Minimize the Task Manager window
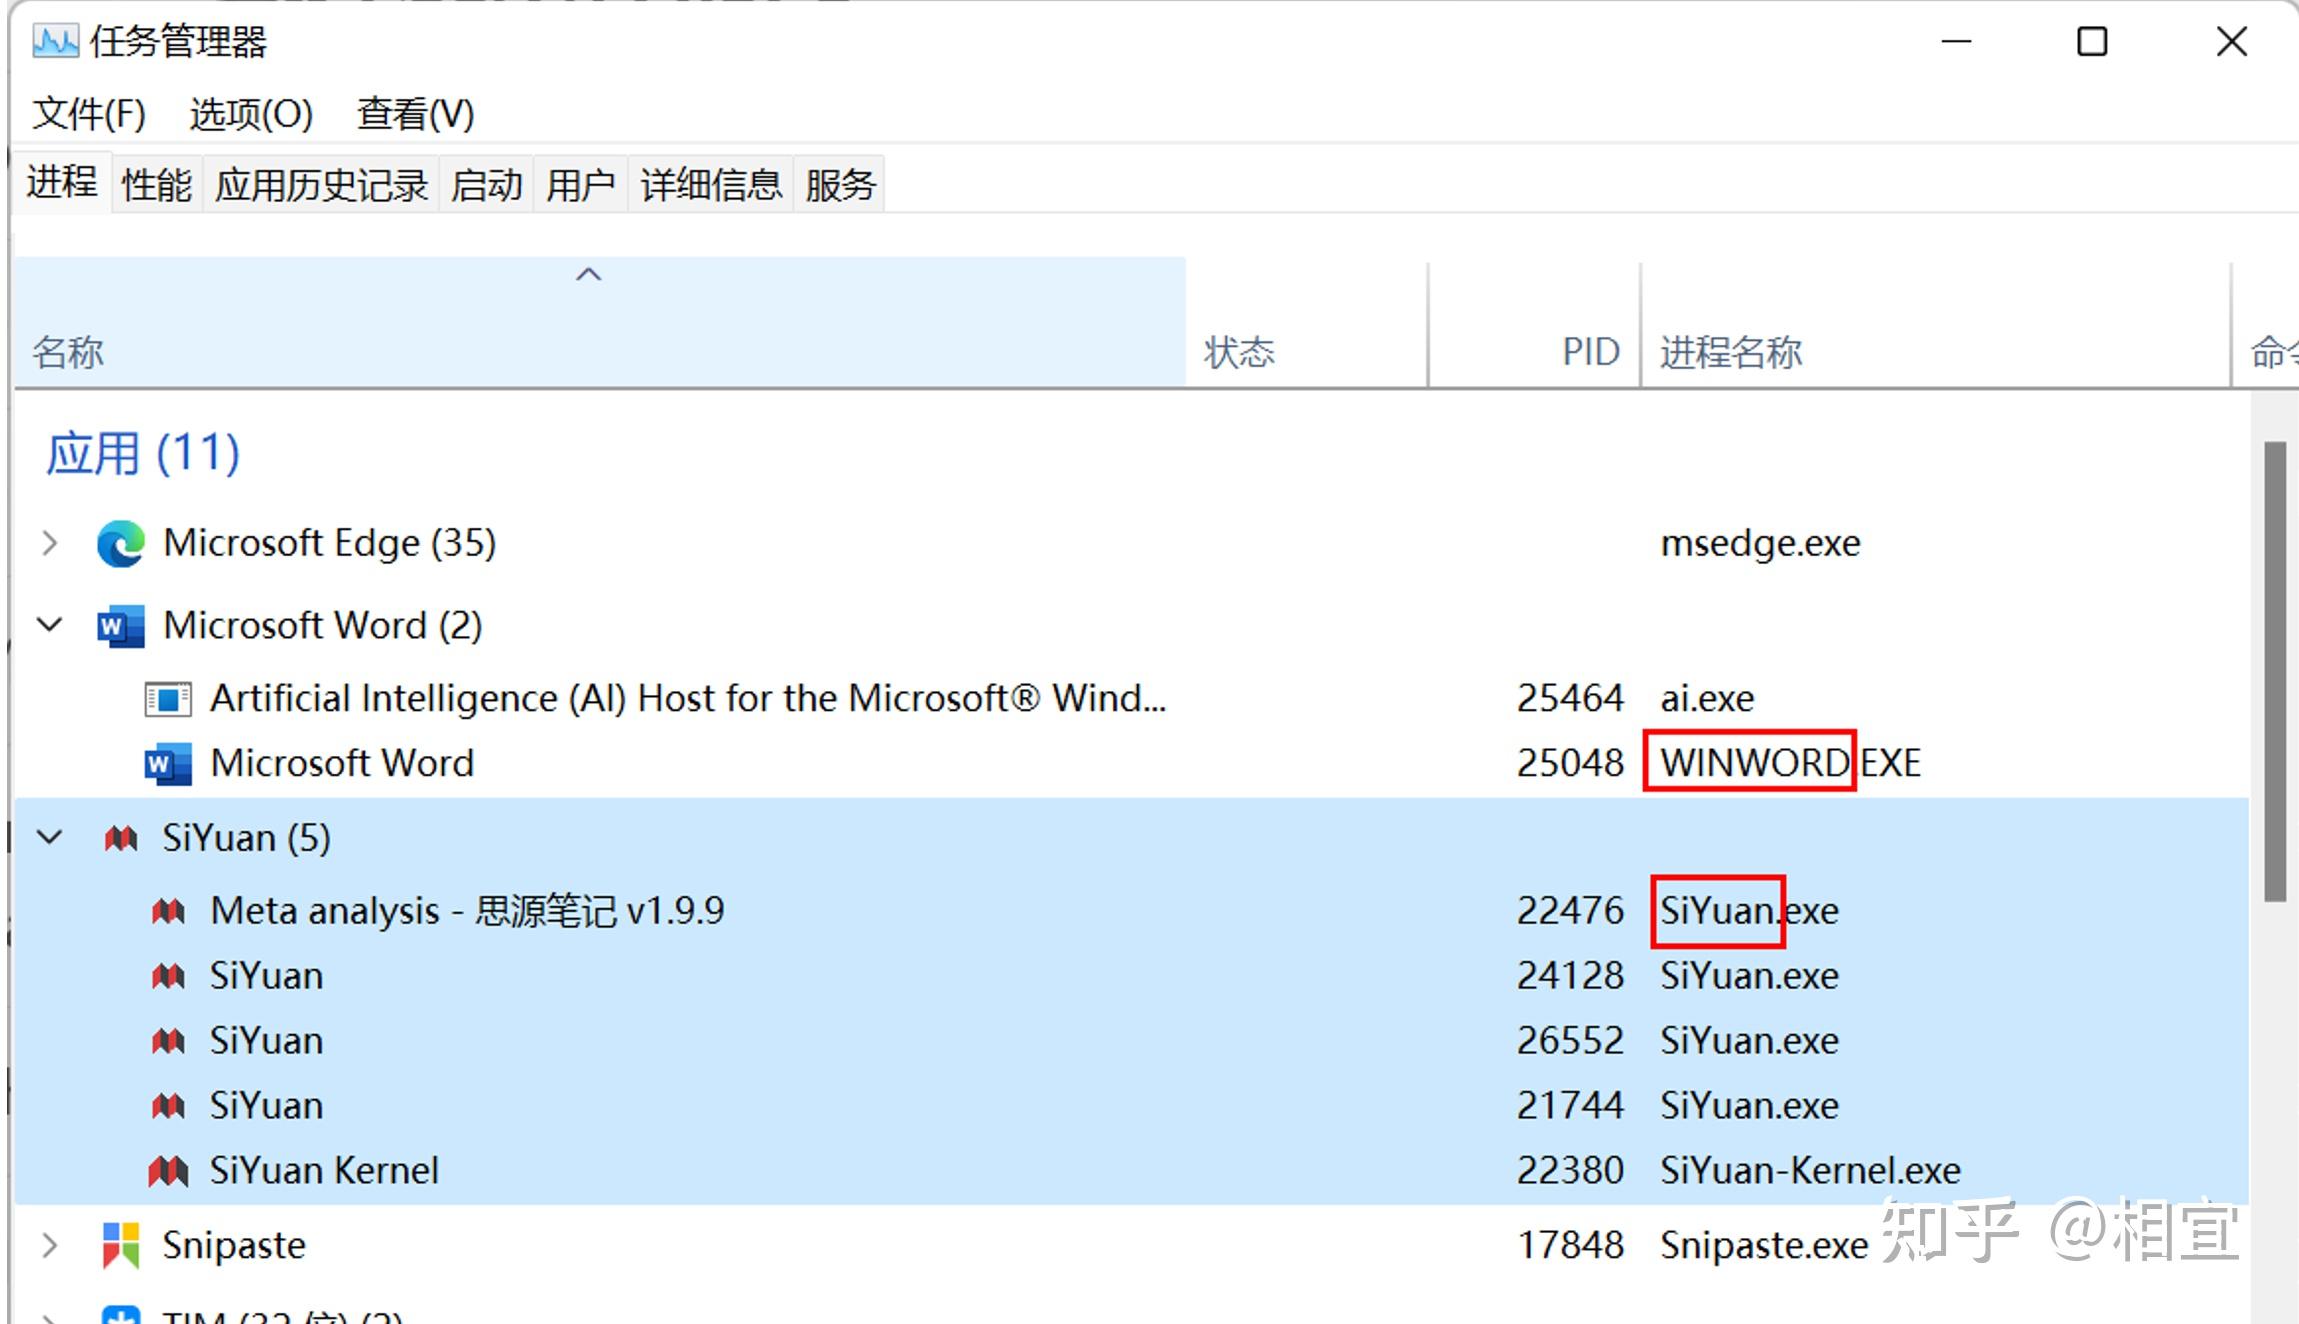The image size is (2299, 1324). click(1956, 42)
